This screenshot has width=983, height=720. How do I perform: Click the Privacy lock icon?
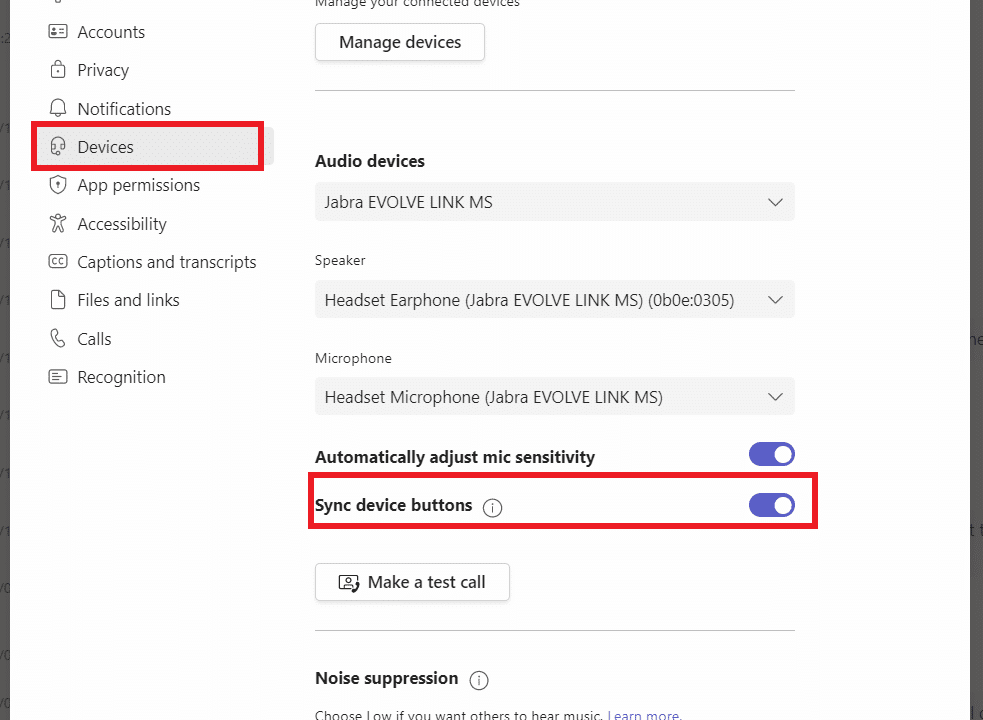tap(57, 69)
